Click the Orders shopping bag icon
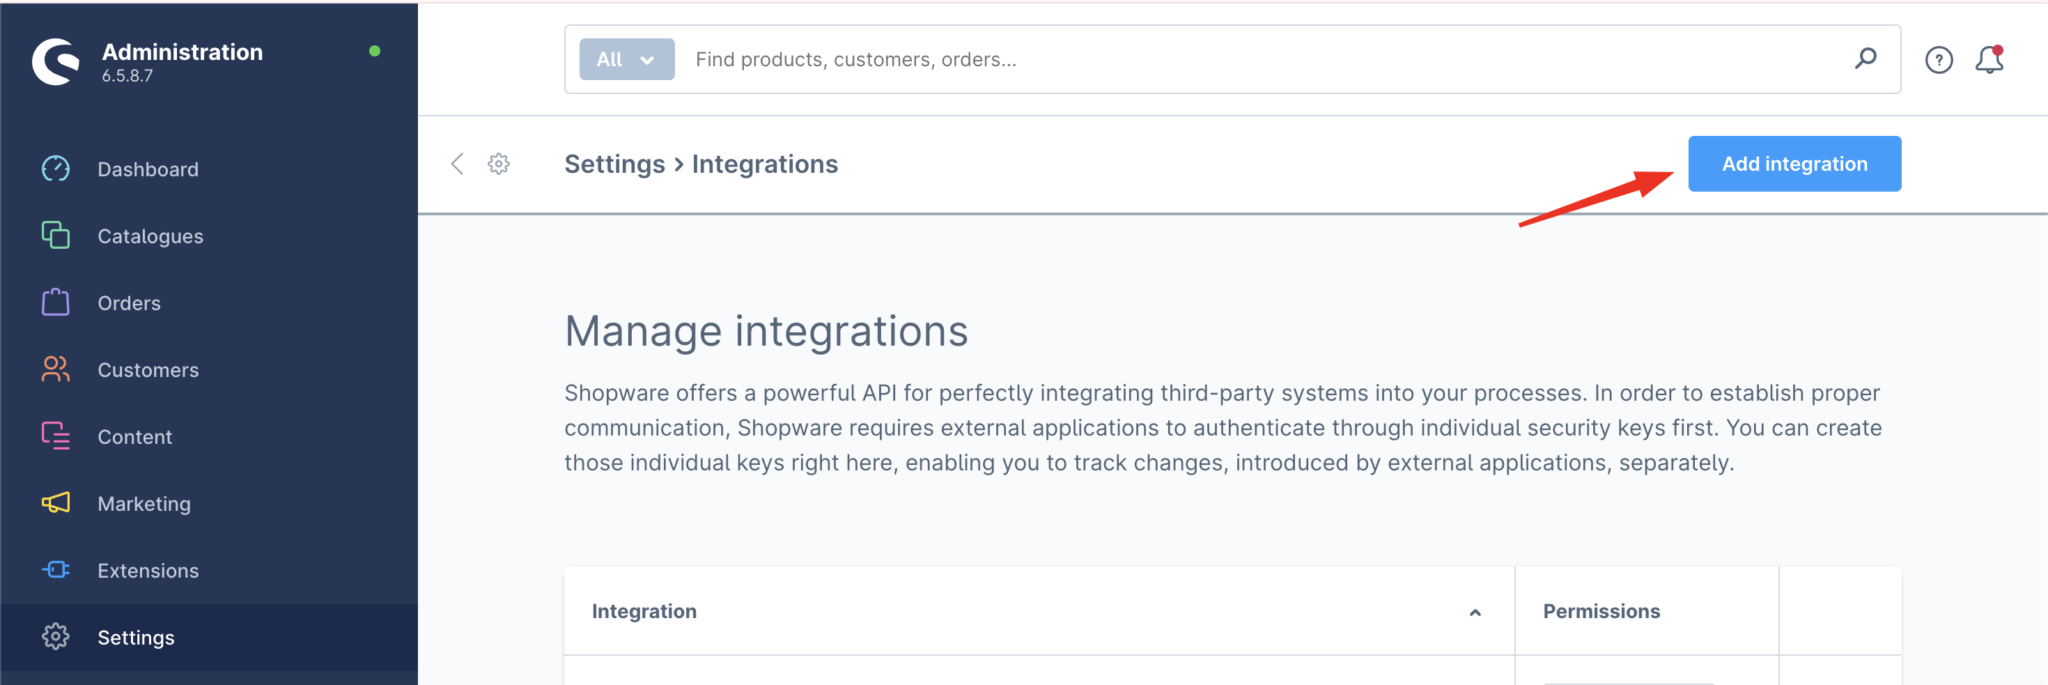2048x685 pixels. click(56, 302)
